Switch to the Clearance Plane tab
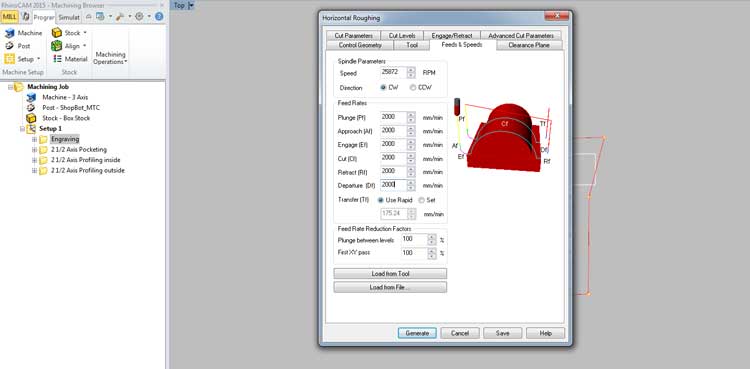Screen dimensions: 750x369 529,45
